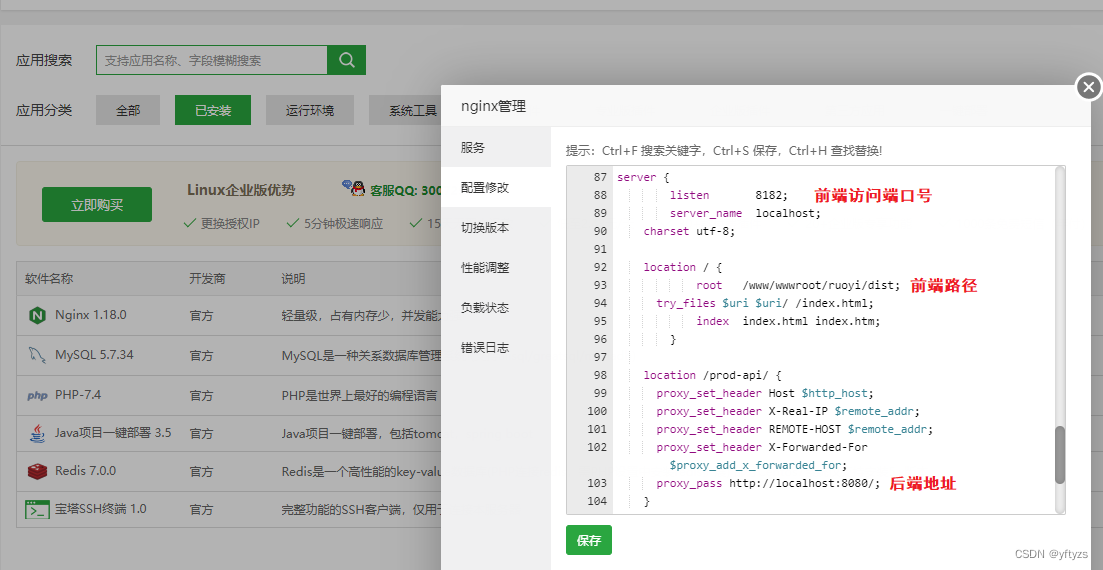Click the proxy_set_header X-Real-IP line
The image size is (1103, 570).
(x=788, y=411)
